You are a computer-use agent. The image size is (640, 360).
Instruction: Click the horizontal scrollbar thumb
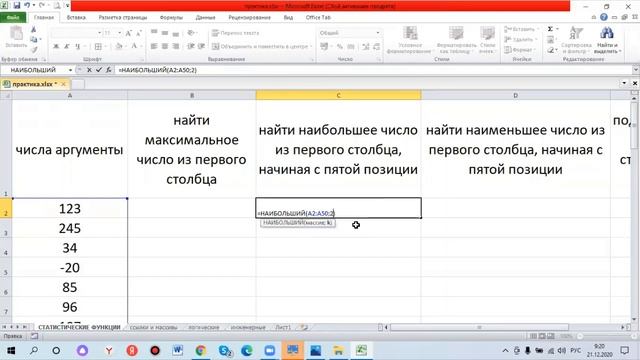pyautogui.click(x=479, y=327)
